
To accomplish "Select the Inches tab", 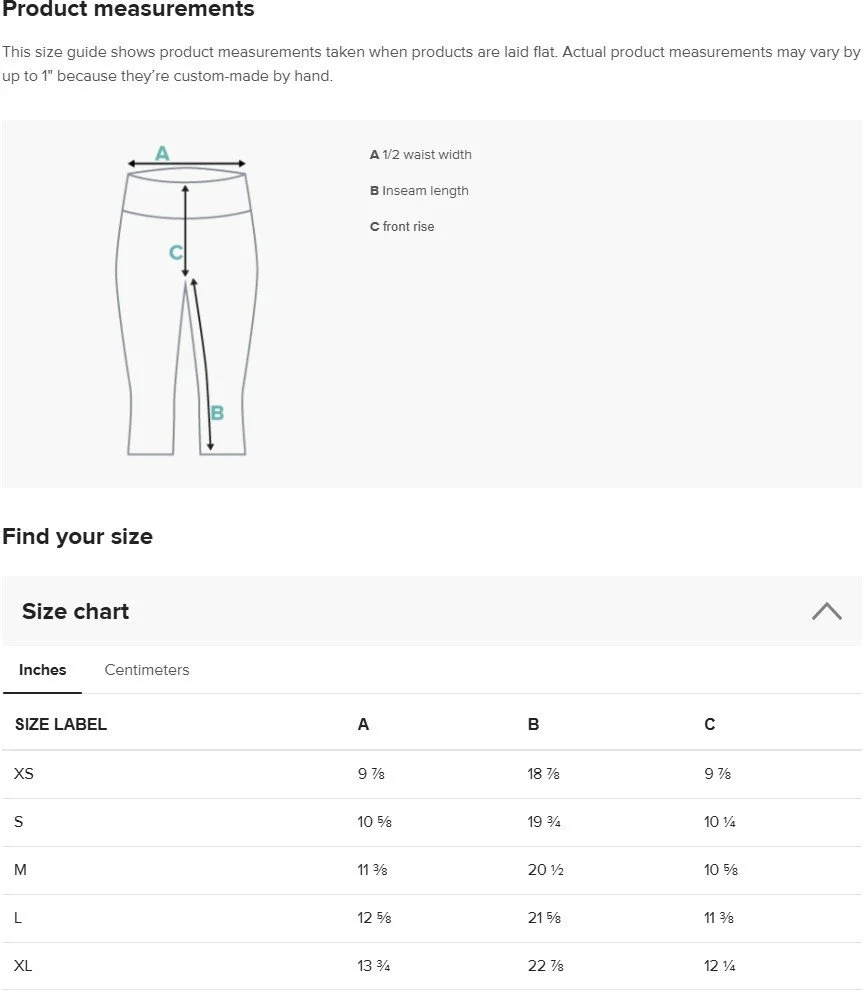I will click(x=43, y=670).
